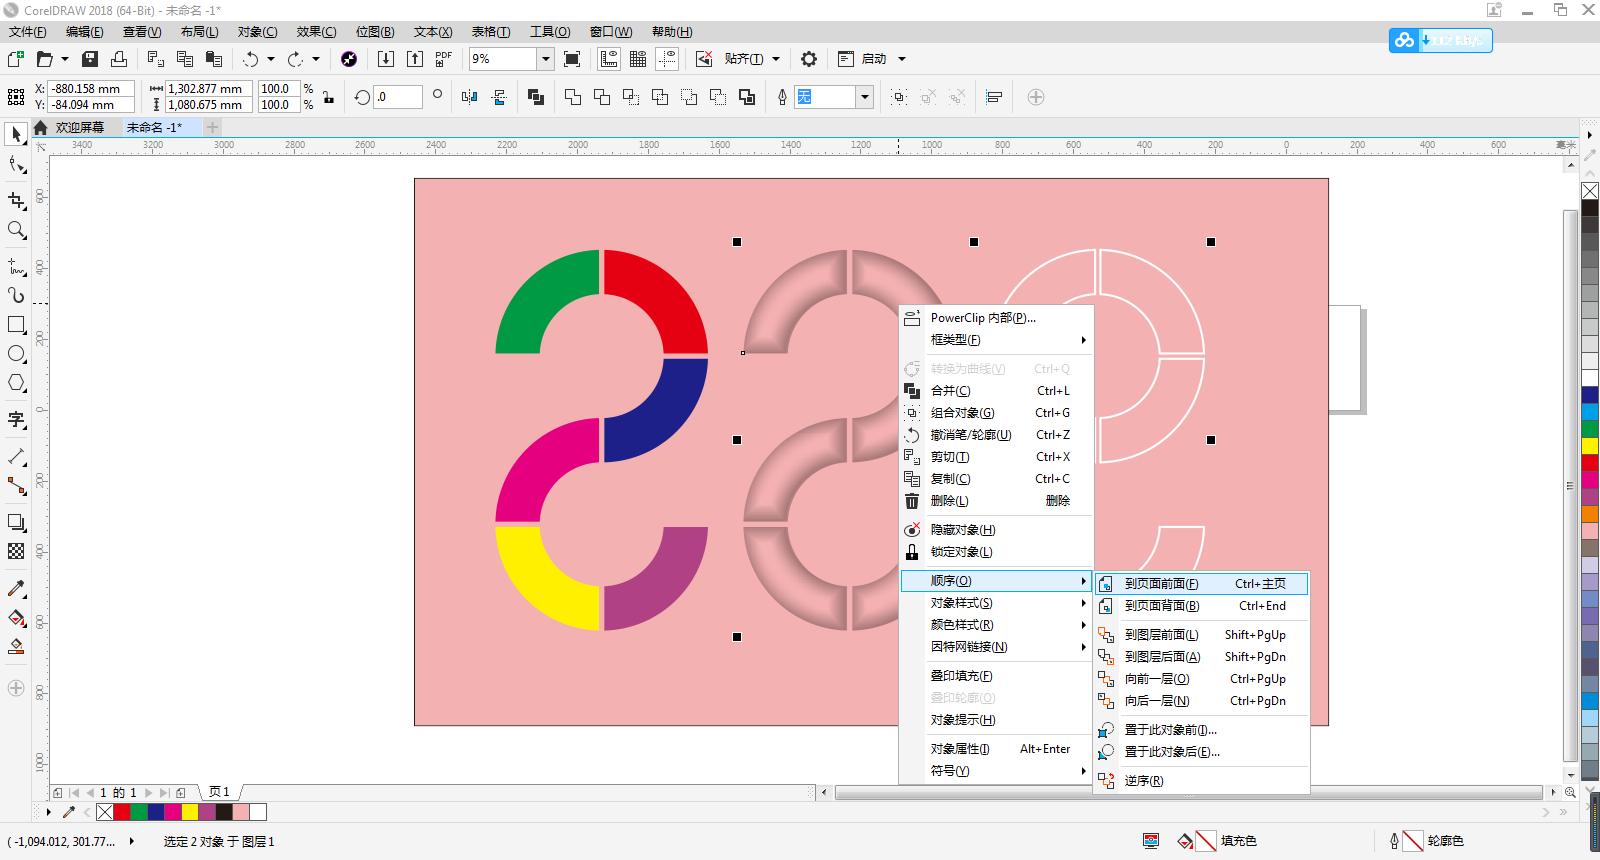Select the Eyedropper tool
The height and width of the screenshot is (860, 1600).
click(16, 588)
